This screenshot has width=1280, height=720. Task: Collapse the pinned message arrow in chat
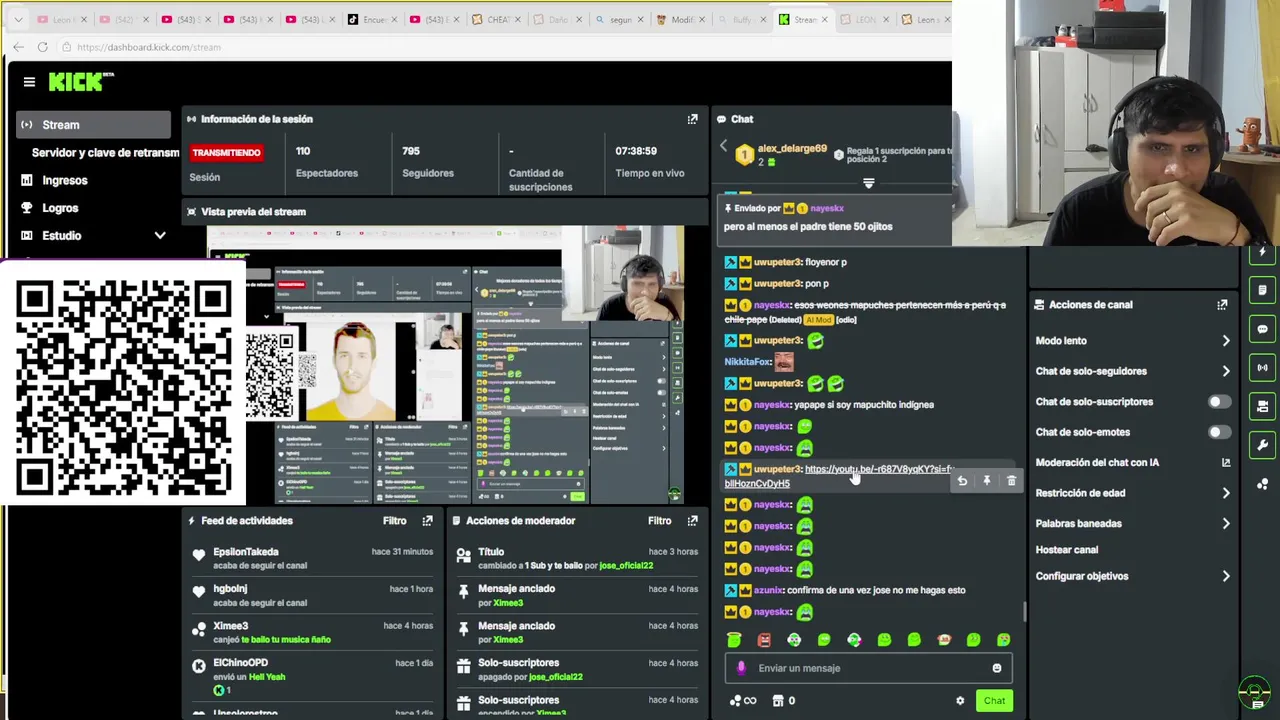tap(868, 183)
